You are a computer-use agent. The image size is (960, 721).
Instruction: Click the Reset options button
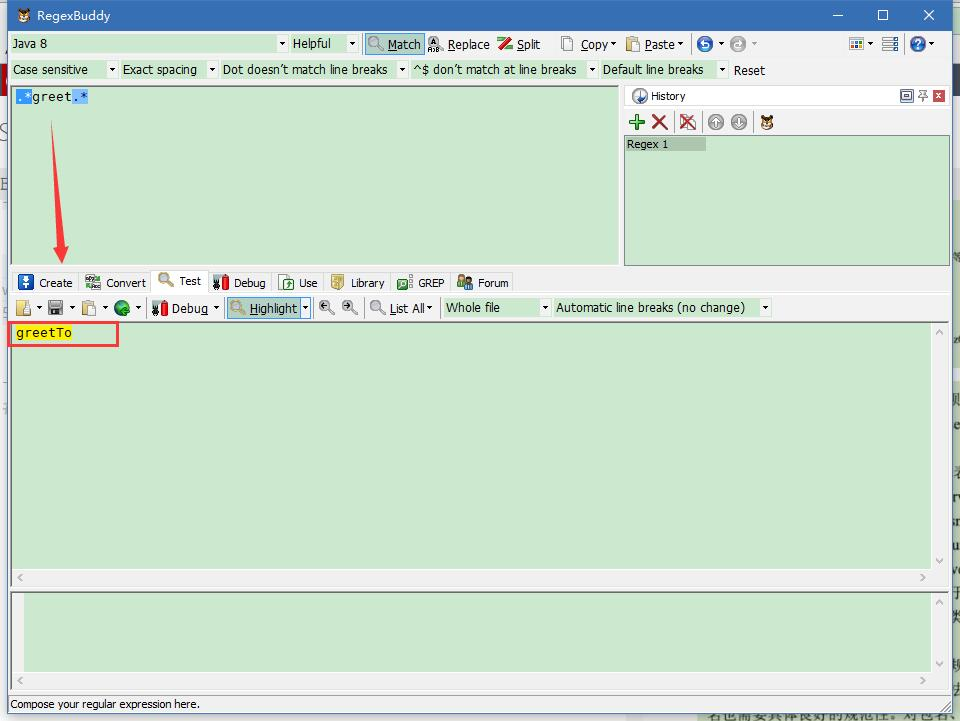pyautogui.click(x=749, y=70)
